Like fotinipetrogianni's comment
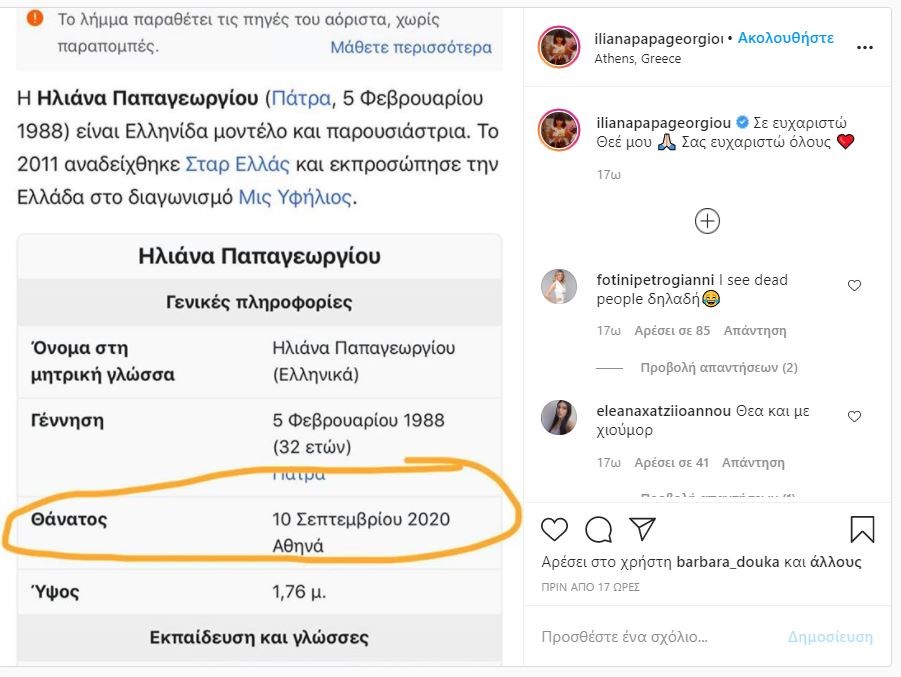This screenshot has width=901, height=677. pos(854,286)
